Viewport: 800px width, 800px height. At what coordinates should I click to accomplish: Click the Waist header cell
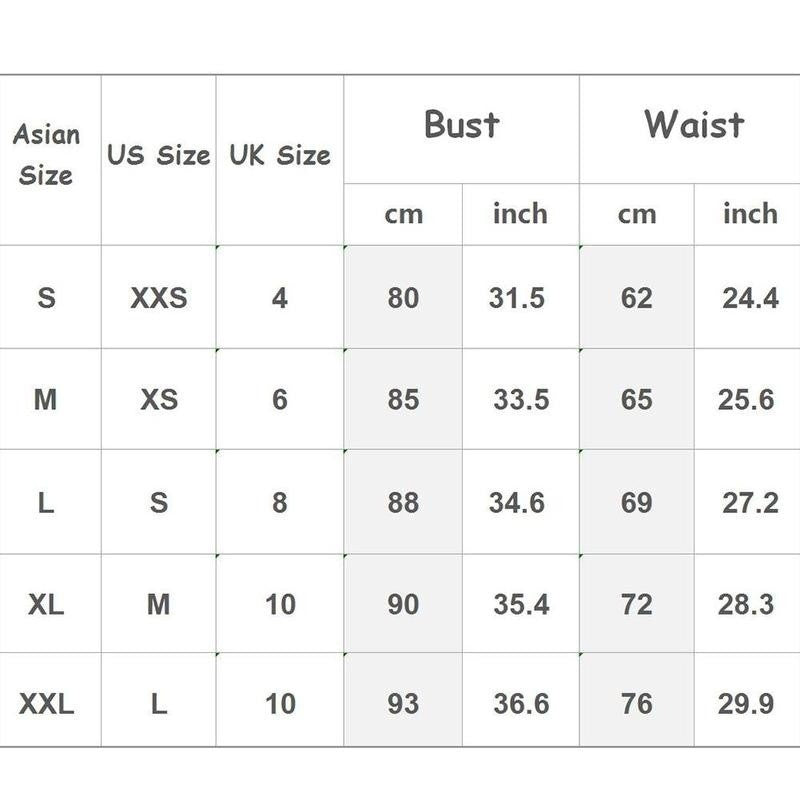694,125
